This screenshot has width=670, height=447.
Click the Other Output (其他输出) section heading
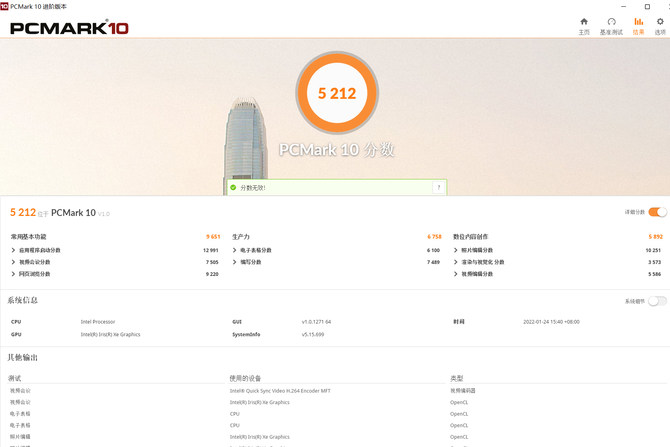pos(23,358)
